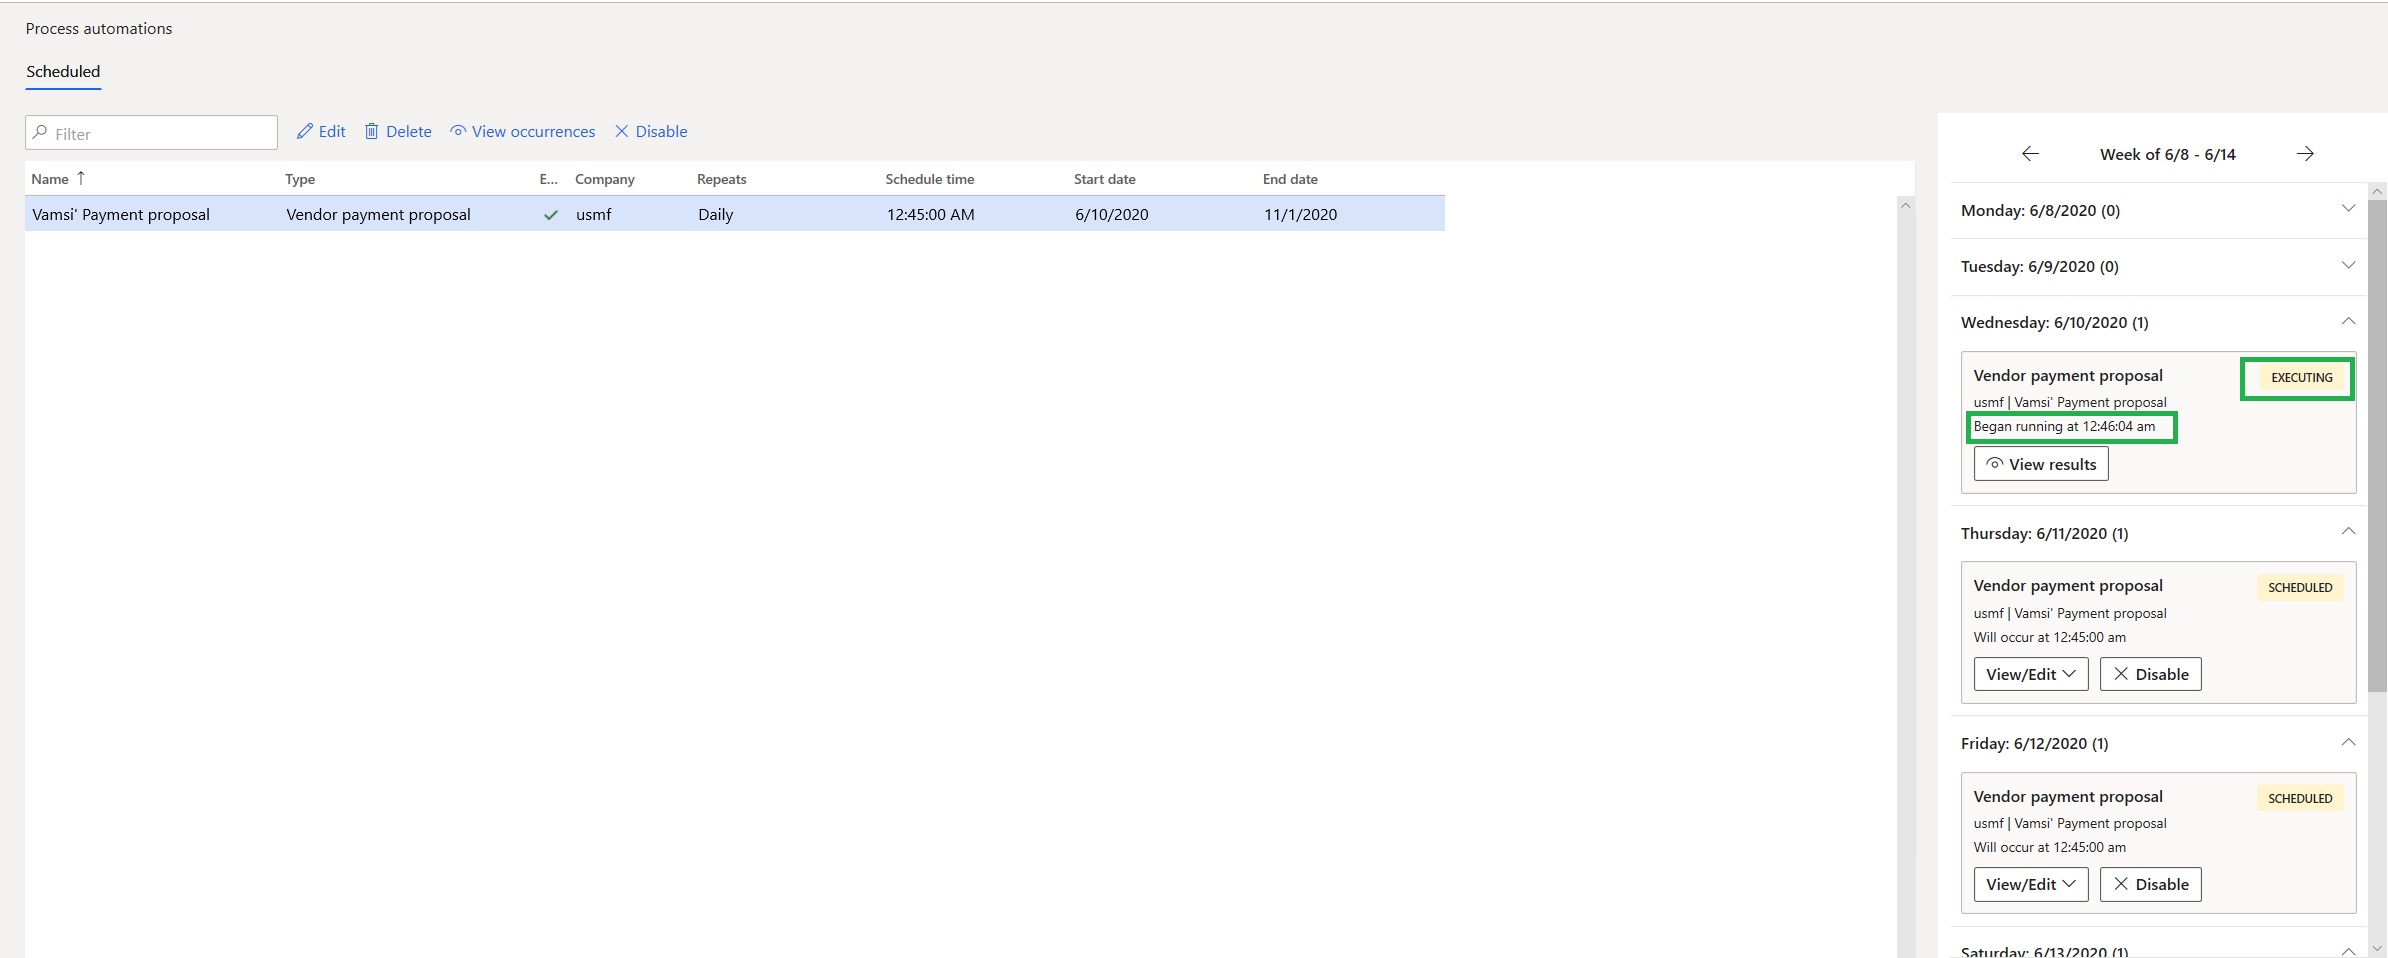
Task: Click into the Filter text field
Action: point(160,134)
